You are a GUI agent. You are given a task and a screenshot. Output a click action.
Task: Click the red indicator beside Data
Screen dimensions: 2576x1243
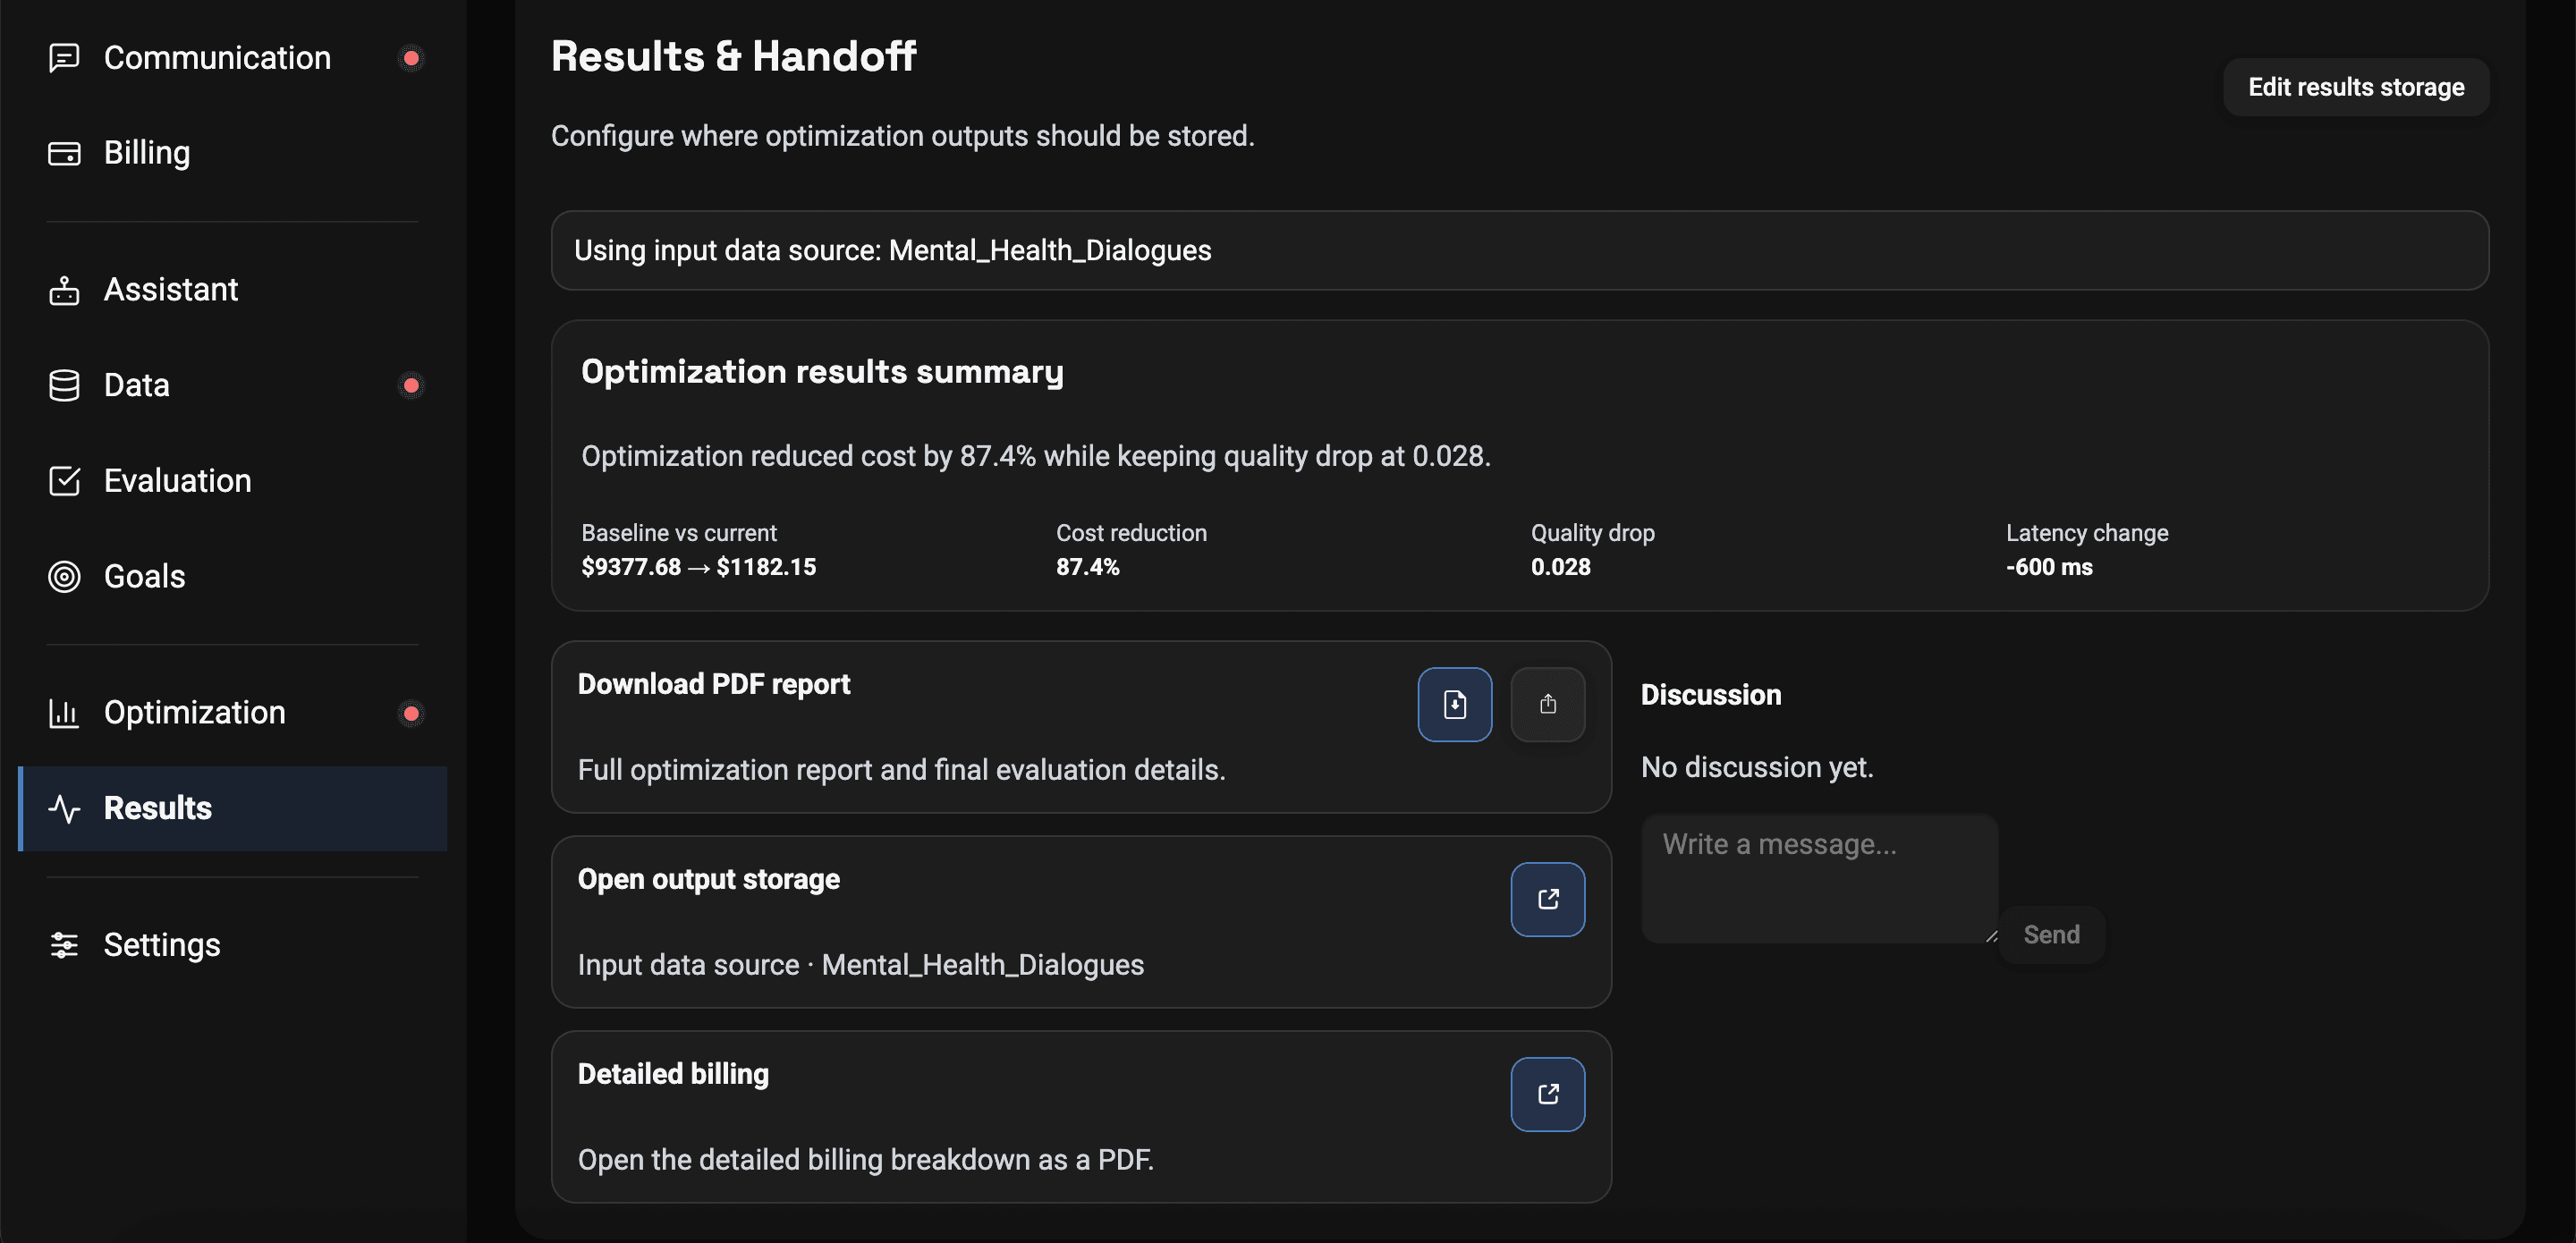coord(411,385)
